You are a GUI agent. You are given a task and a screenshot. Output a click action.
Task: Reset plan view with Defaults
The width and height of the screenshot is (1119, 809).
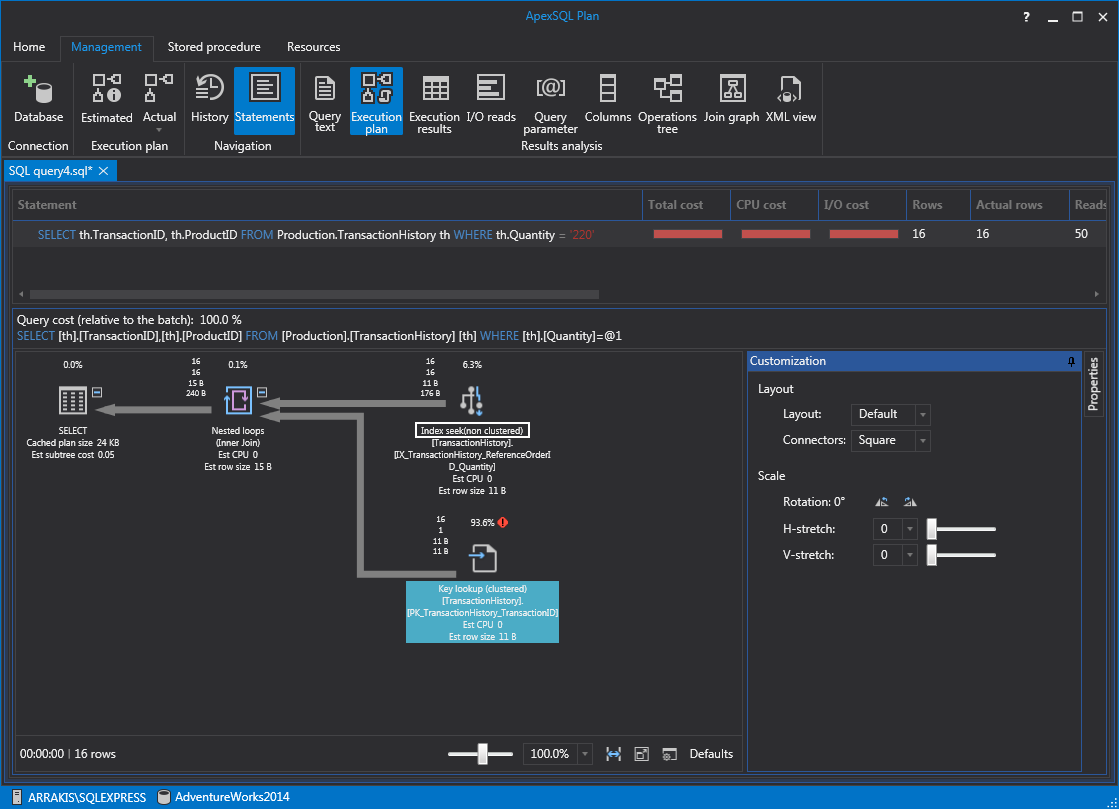pyautogui.click(x=711, y=754)
